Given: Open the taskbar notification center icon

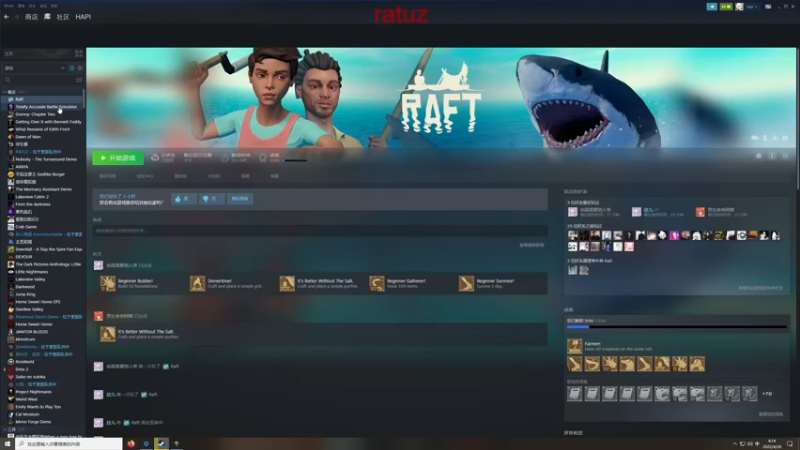Looking at the screenshot, I should click(790, 444).
